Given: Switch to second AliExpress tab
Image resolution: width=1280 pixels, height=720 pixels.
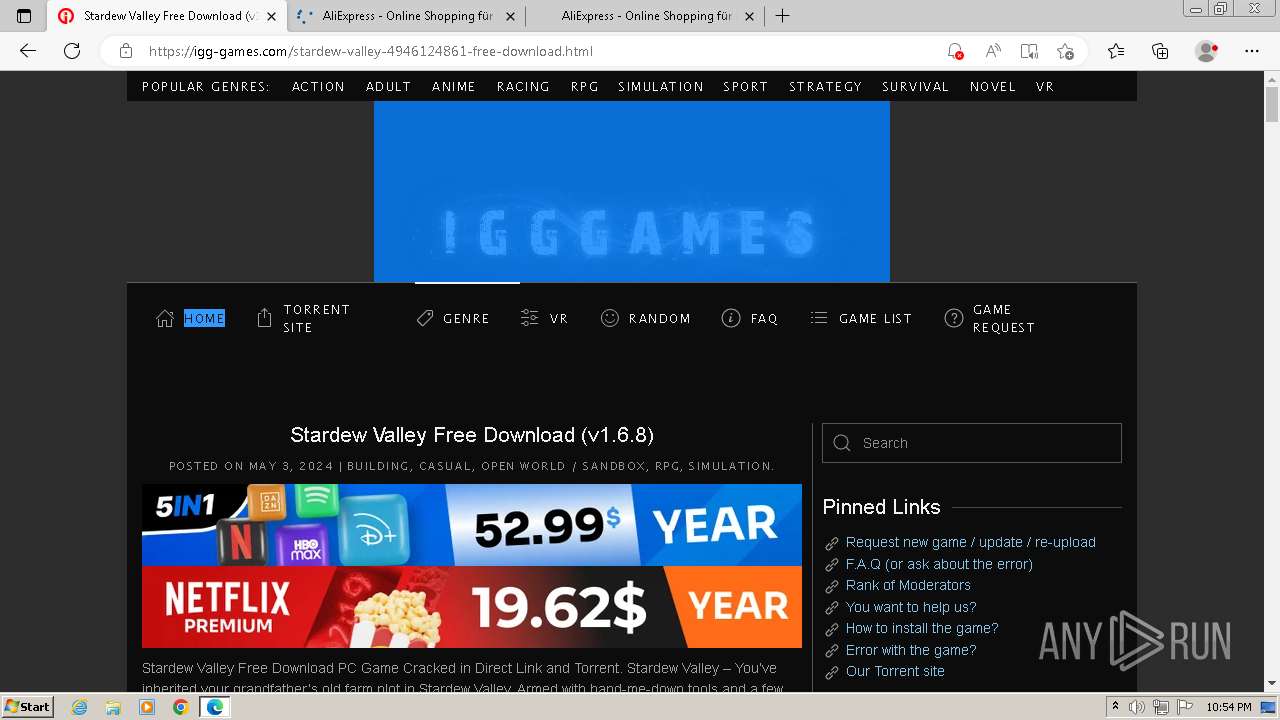Looking at the screenshot, I should coord(646,16).
